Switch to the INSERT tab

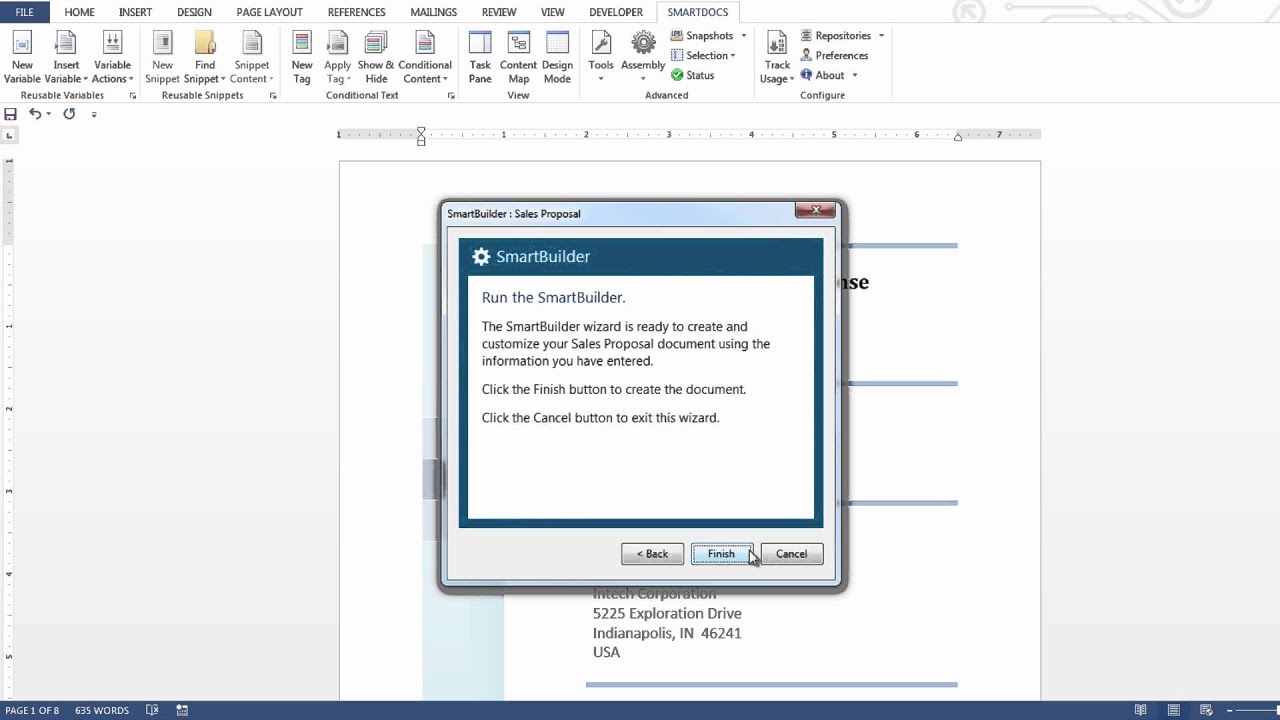(135, 12)
